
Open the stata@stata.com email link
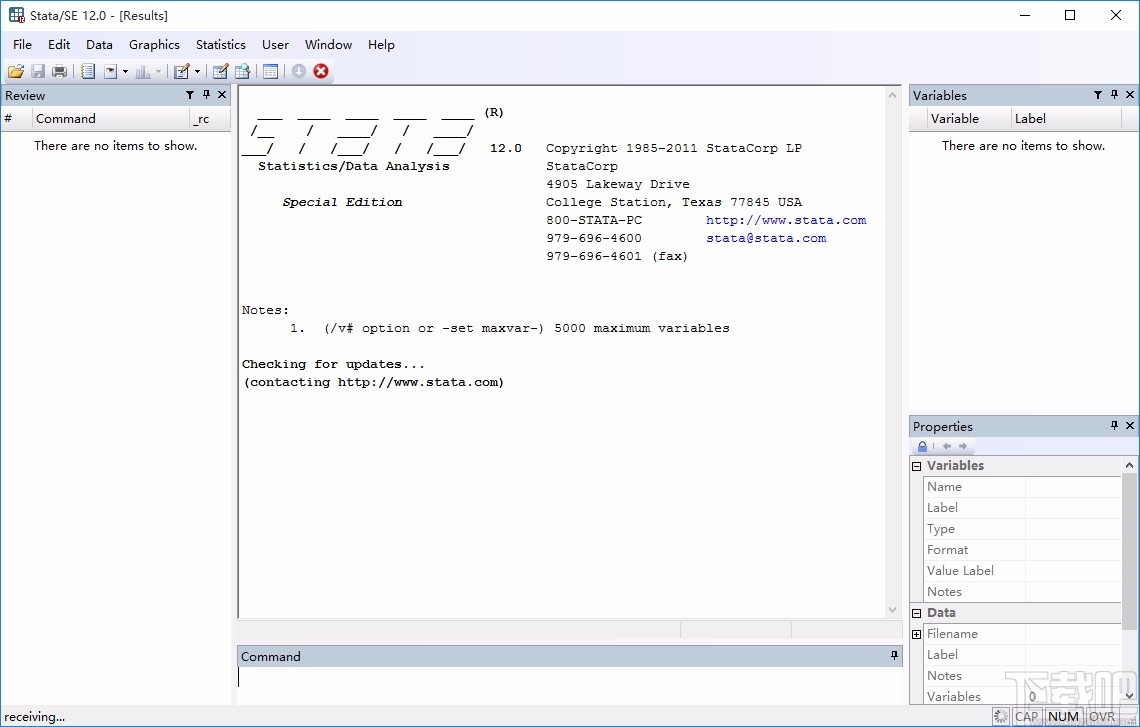point(766,238)
